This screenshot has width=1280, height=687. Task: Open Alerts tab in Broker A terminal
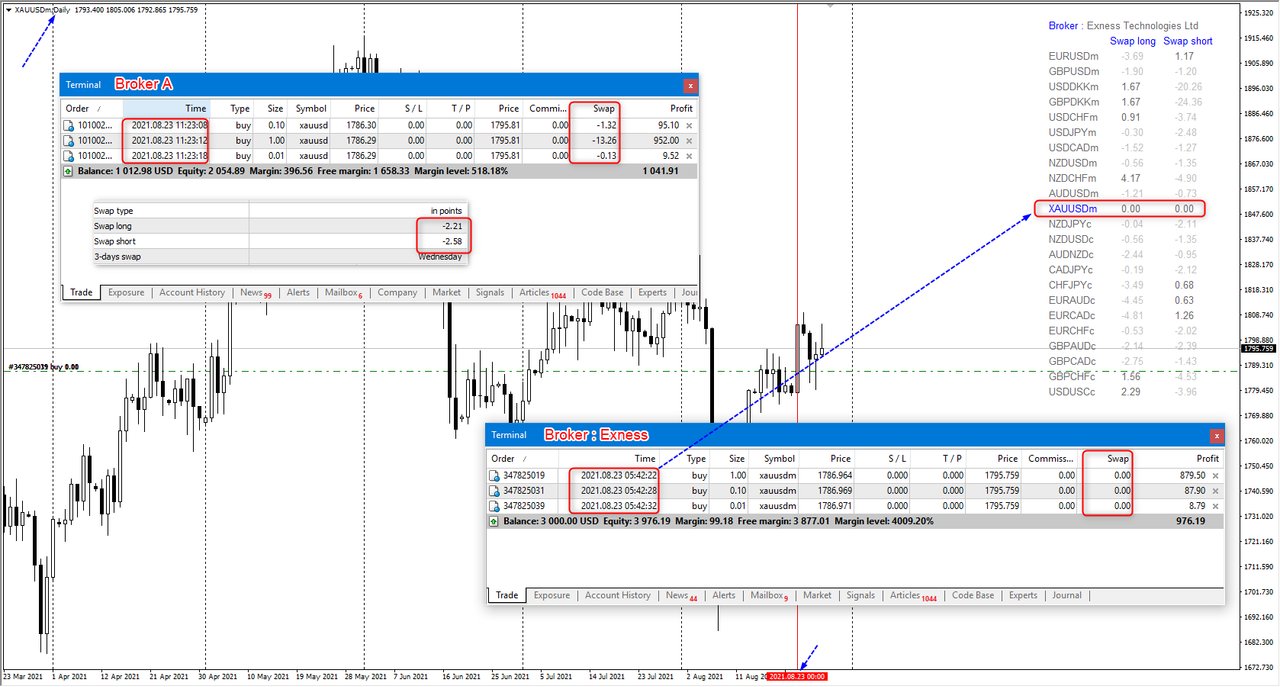pos(298,293)
